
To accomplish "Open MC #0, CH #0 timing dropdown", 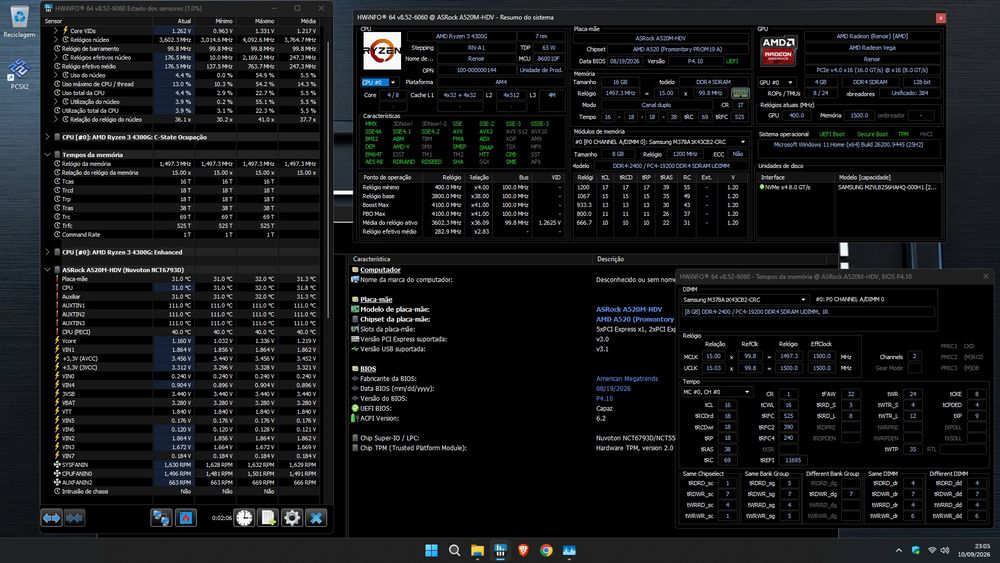I will 717,391.
